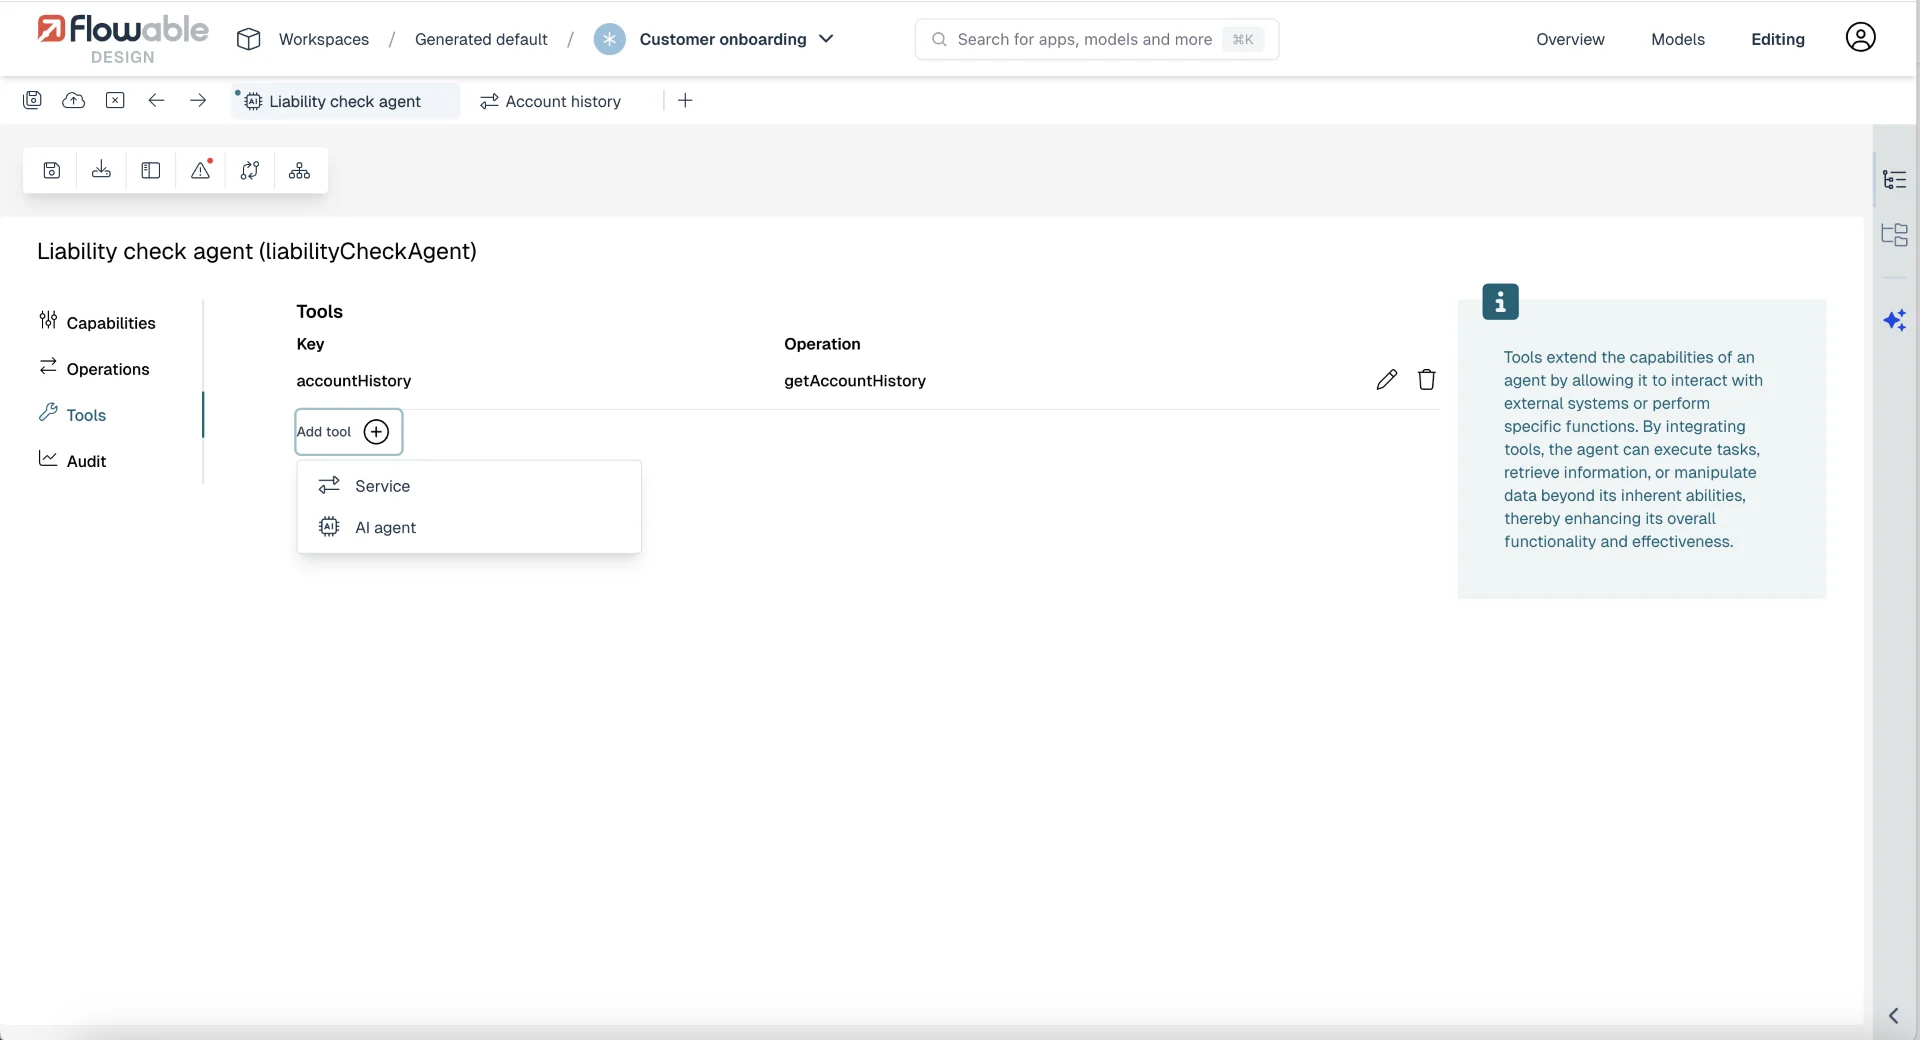Go to Generated default breadcrumb

click(x=481, y=39)
